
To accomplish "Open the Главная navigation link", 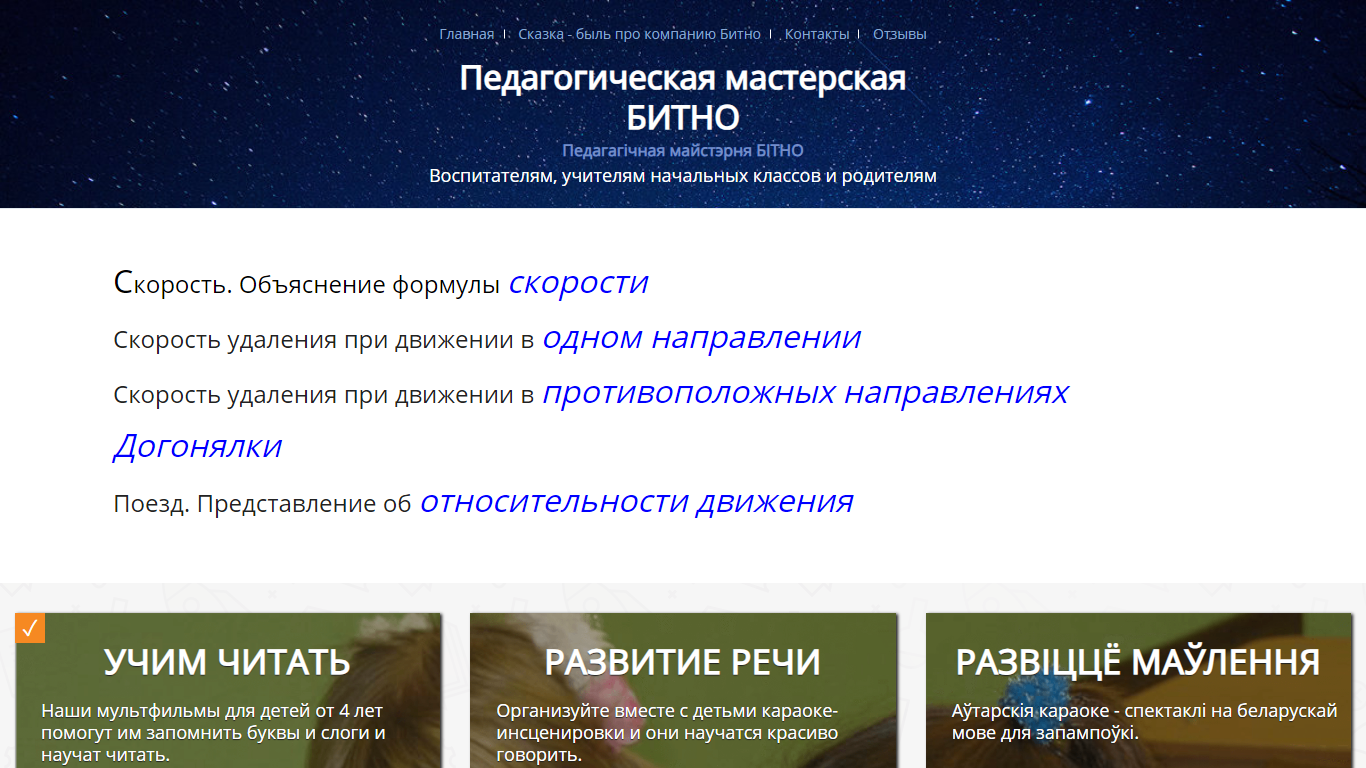I will coord(466,34).
